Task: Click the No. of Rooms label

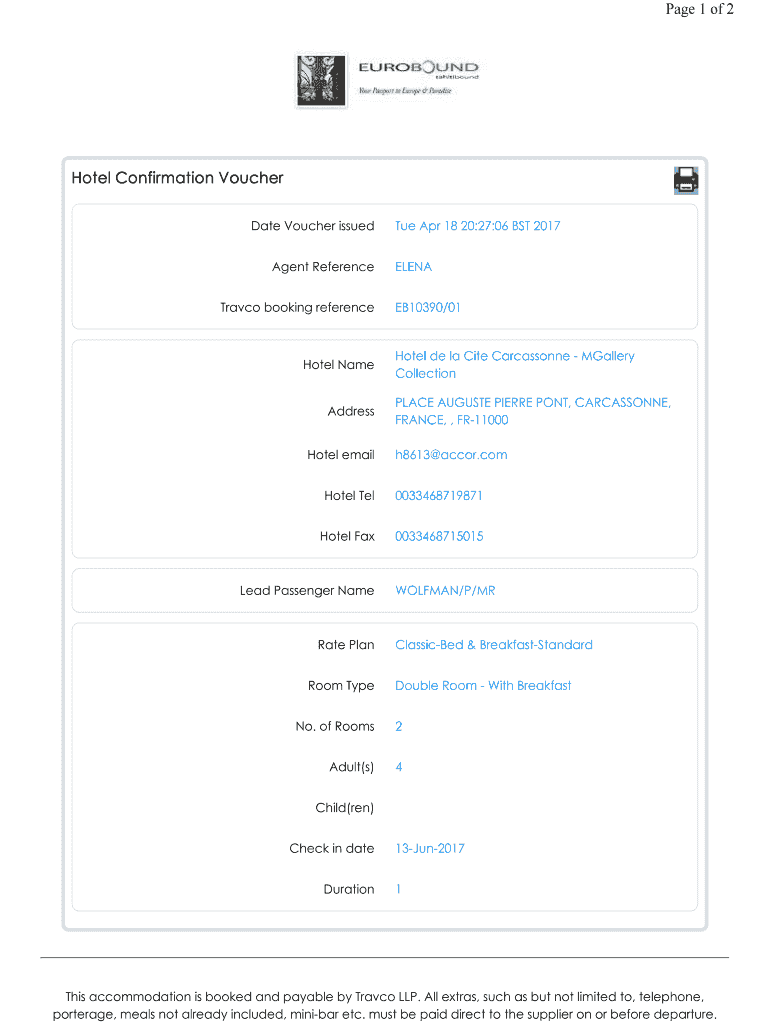Action: coord(335,727)
